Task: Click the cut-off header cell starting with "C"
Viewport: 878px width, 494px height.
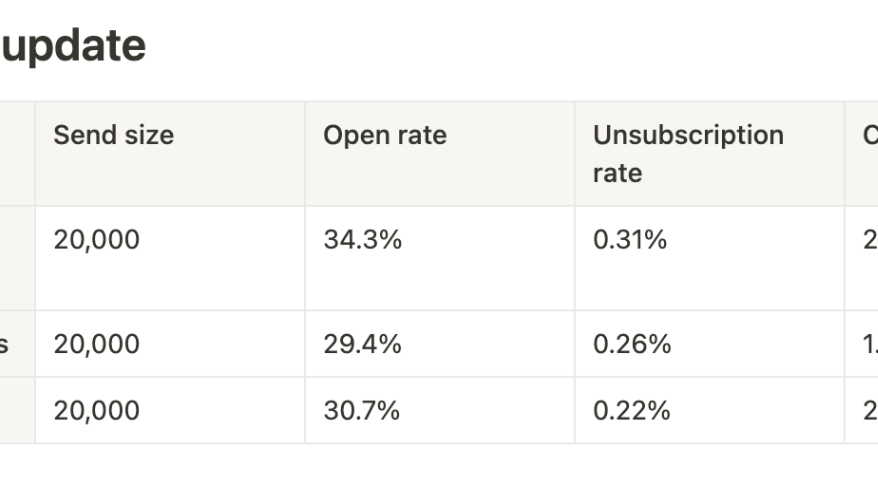Action: (x=863, y=154)
